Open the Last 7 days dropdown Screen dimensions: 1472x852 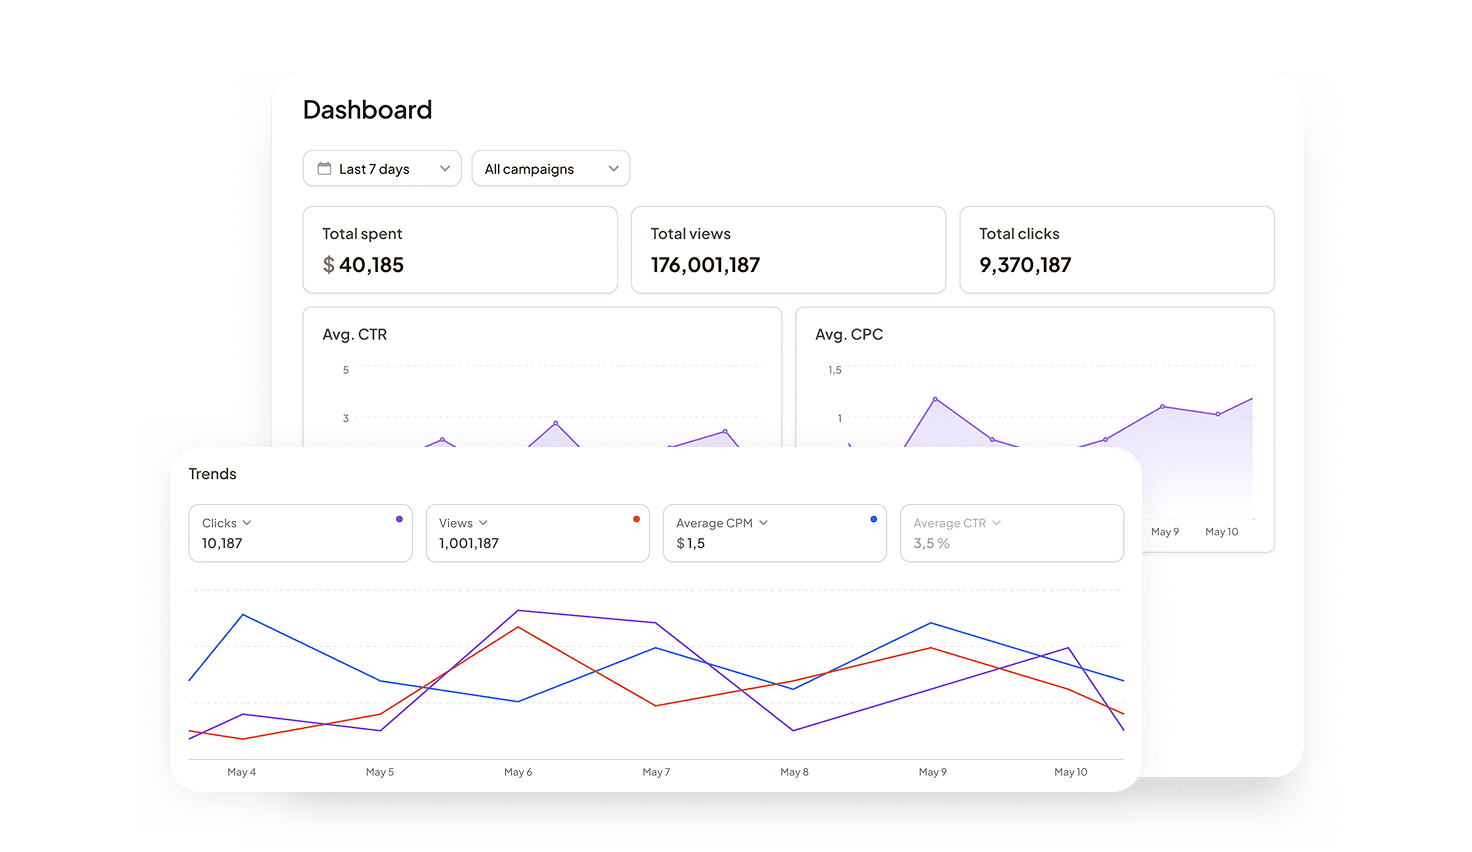tap(381, 169)
